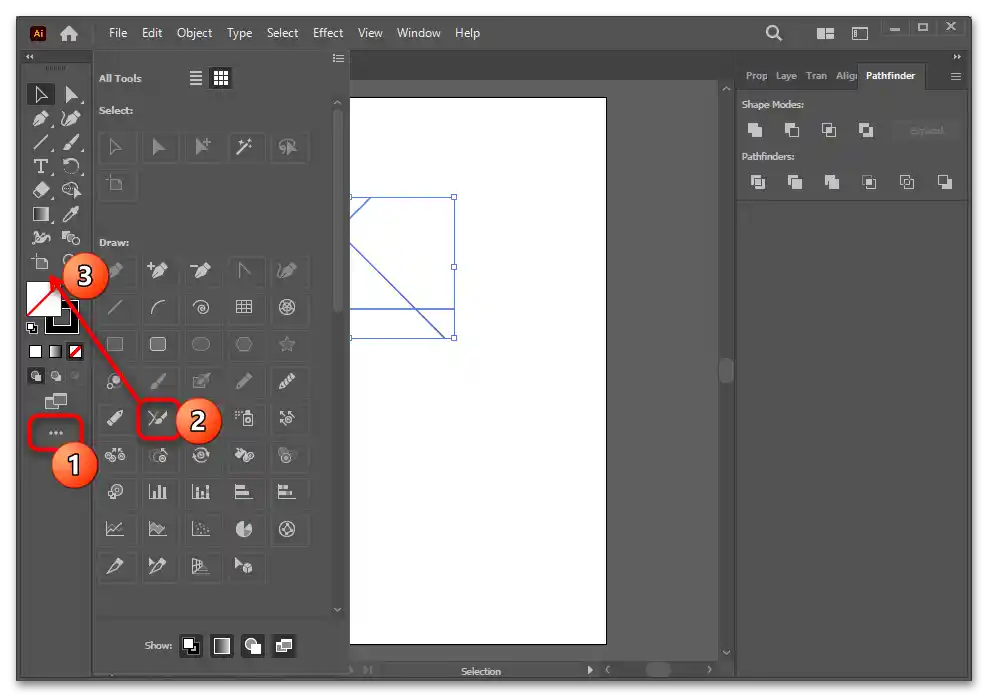Screen dimensions: 988x697
Task: Set the None fill mode in the toolbar
Action: [76, 352]
